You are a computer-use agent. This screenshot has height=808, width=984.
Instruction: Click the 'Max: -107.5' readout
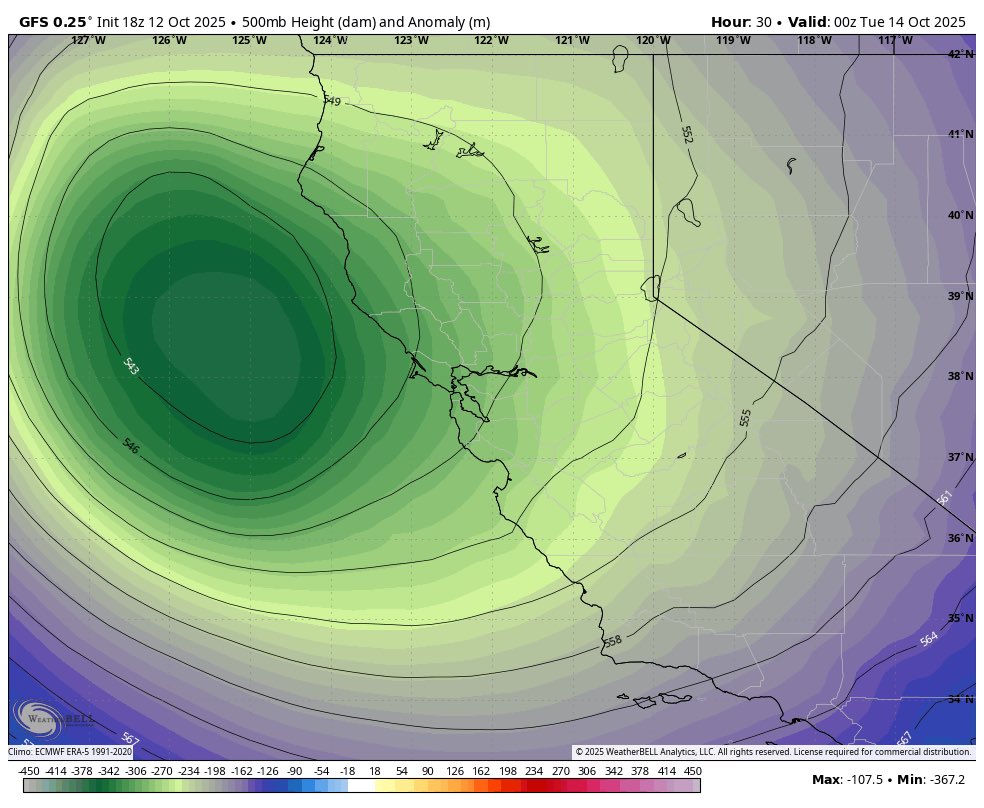[x=847, y=780]
